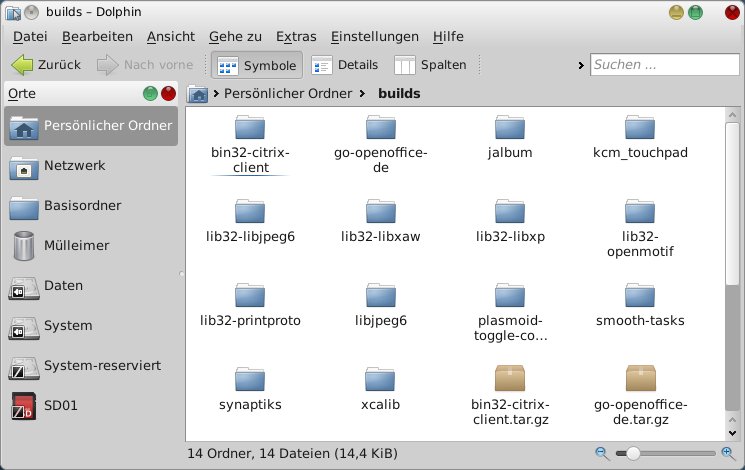This screenshot has height=470, width=745.
Task: Select the lib32-libjpeg6 folder
Action: click(x=250, y=221)
